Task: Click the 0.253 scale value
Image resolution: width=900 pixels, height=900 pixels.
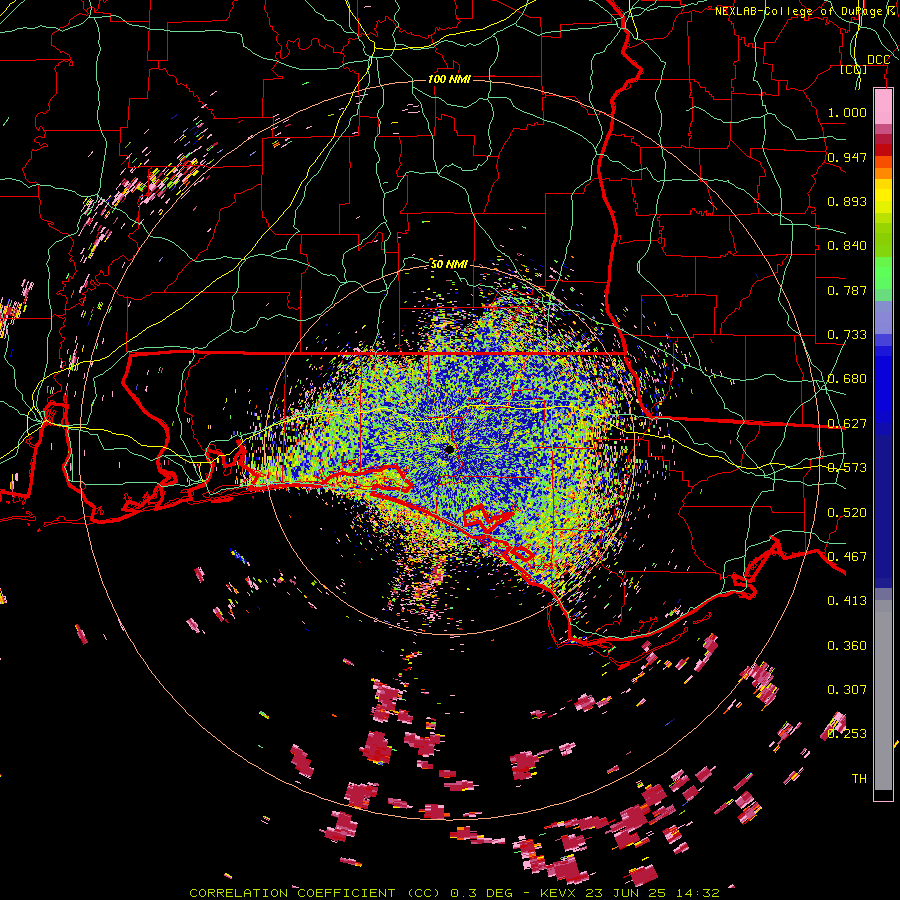Action: tap(847, 734)
